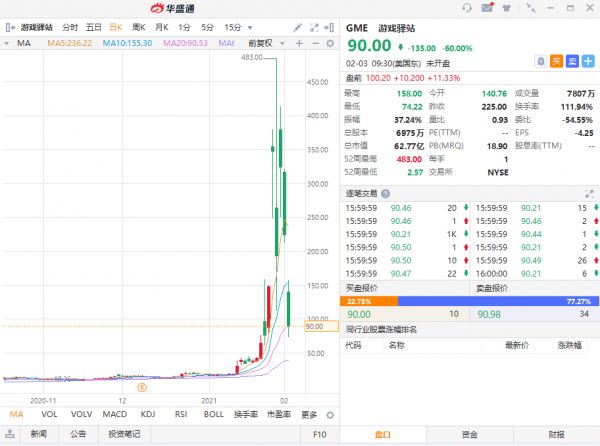Image resolution: width=600 pixels, height=446 pixels.
Task: Click the blue Sell (卖) button
Action: coord(572,61)
